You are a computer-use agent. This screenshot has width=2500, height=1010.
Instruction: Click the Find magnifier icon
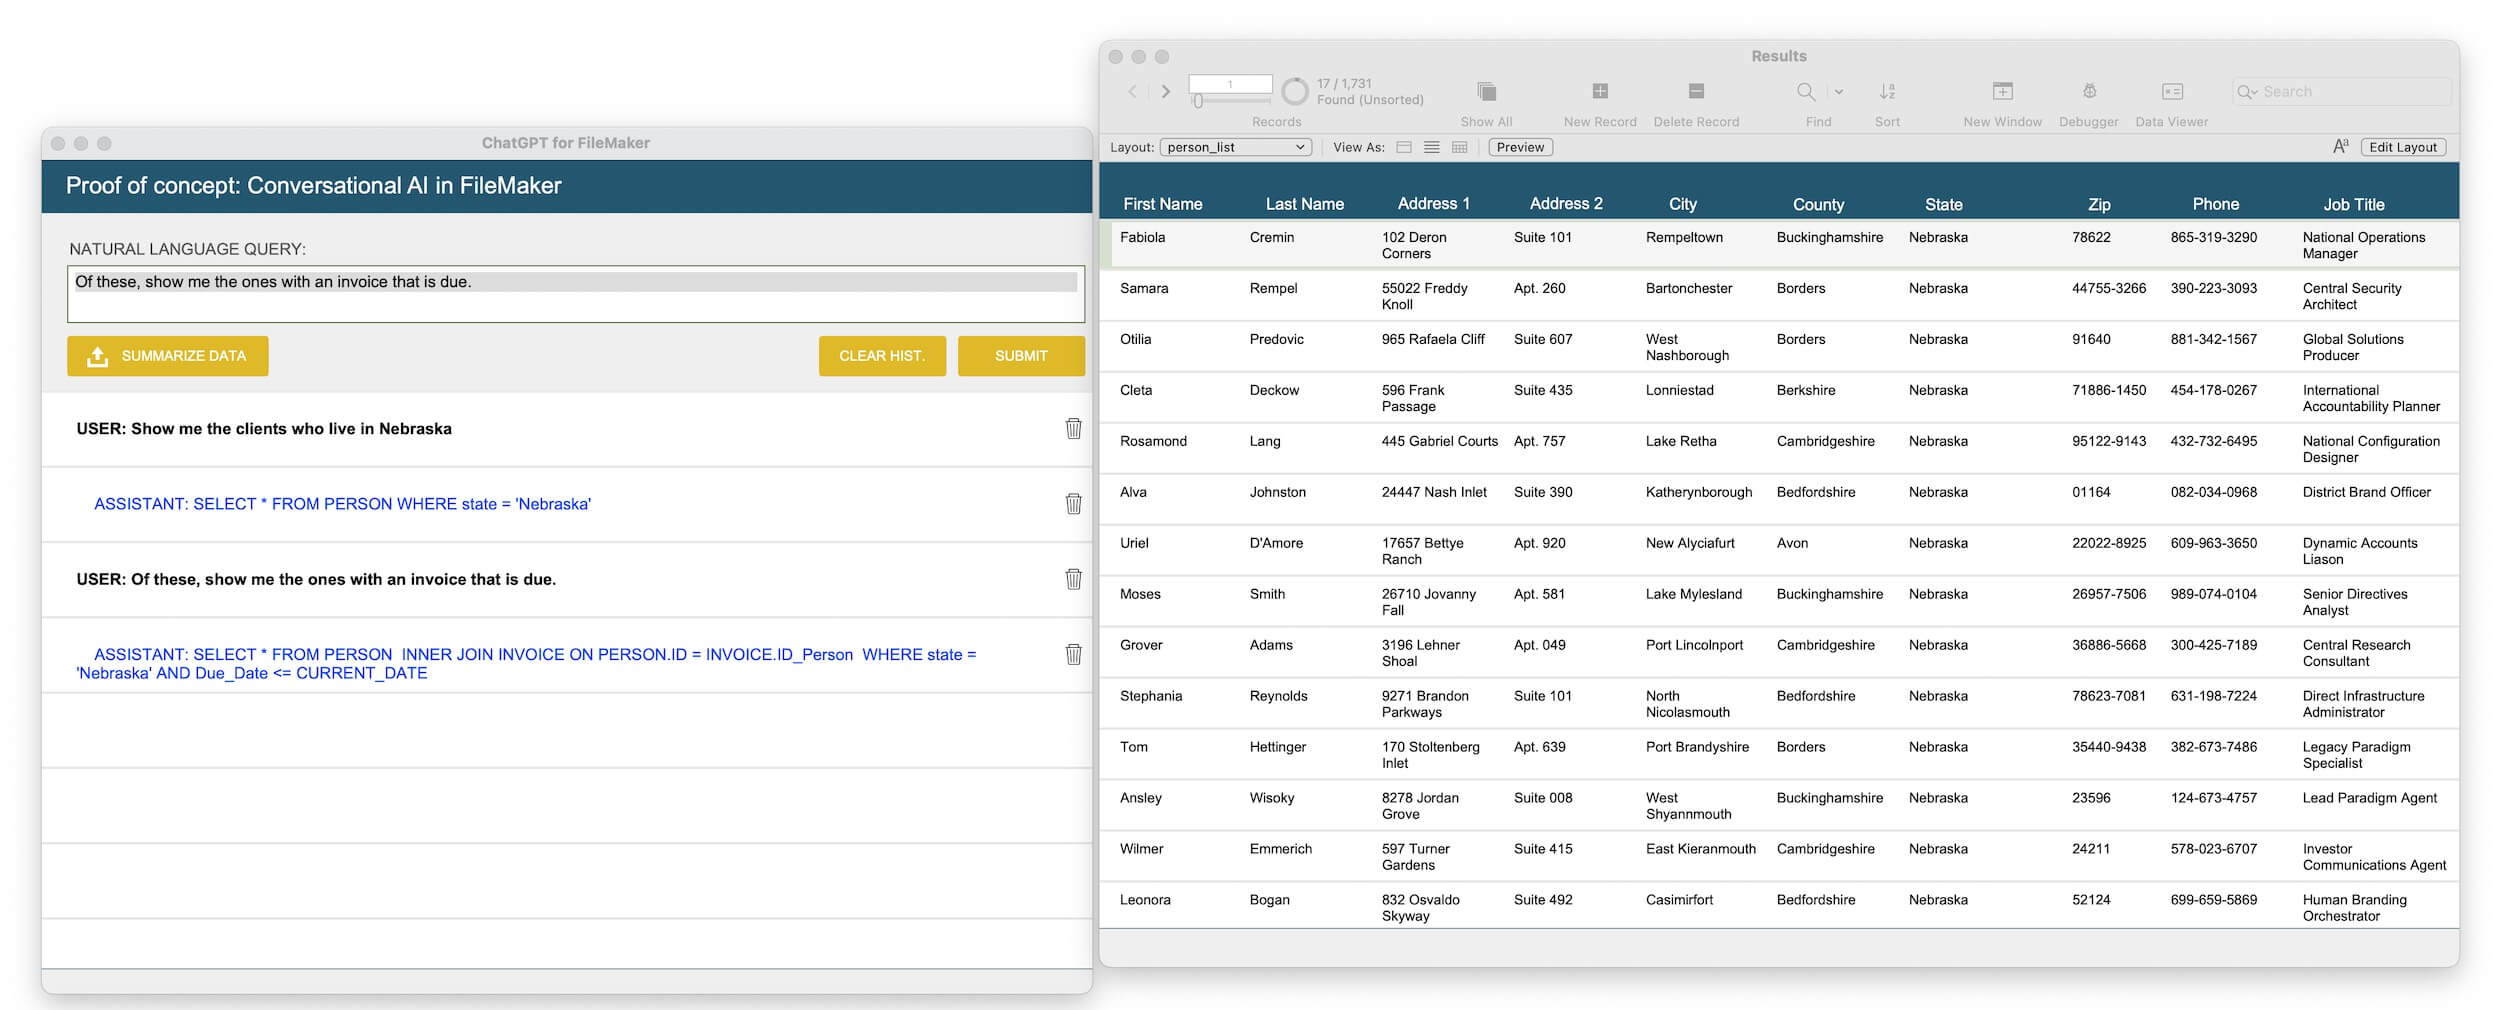1806,91
